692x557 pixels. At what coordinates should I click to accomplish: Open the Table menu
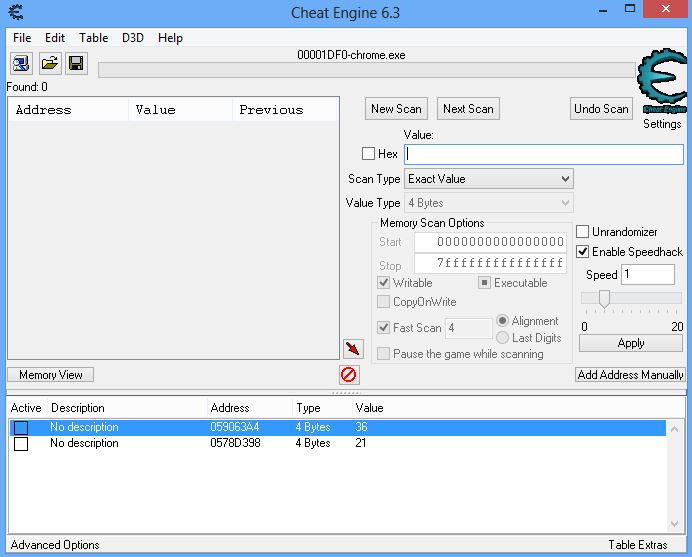(93, 38)
